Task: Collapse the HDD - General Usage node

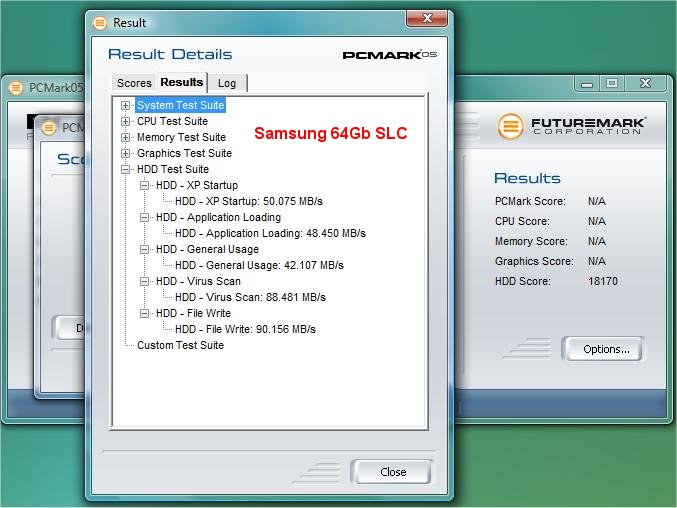Action: coord(144,249)
